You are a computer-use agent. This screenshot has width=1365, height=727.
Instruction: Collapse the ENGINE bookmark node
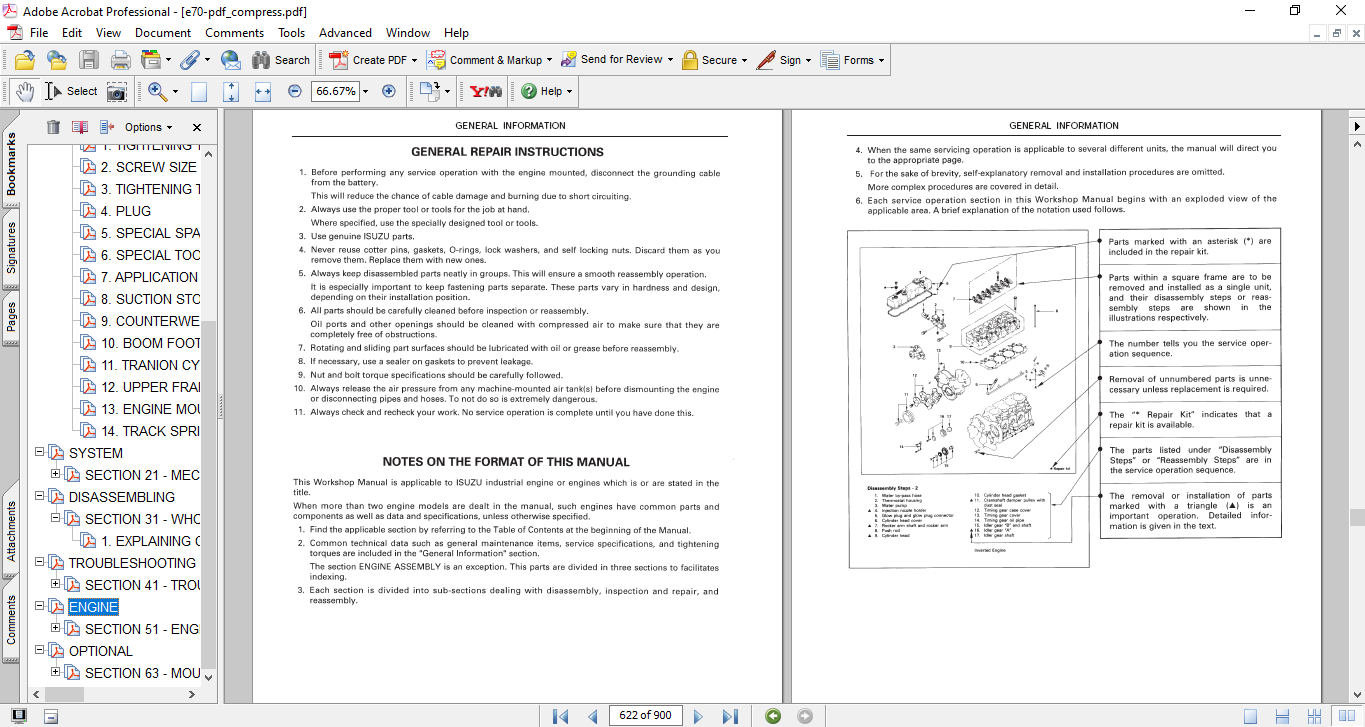pyautogui.click(x=40, y=607)
